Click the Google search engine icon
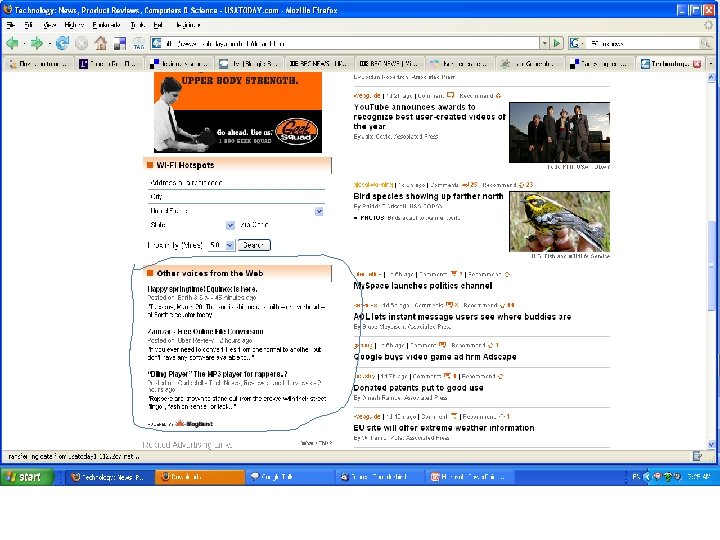720x540 pixels. click(x=574, y=43)
